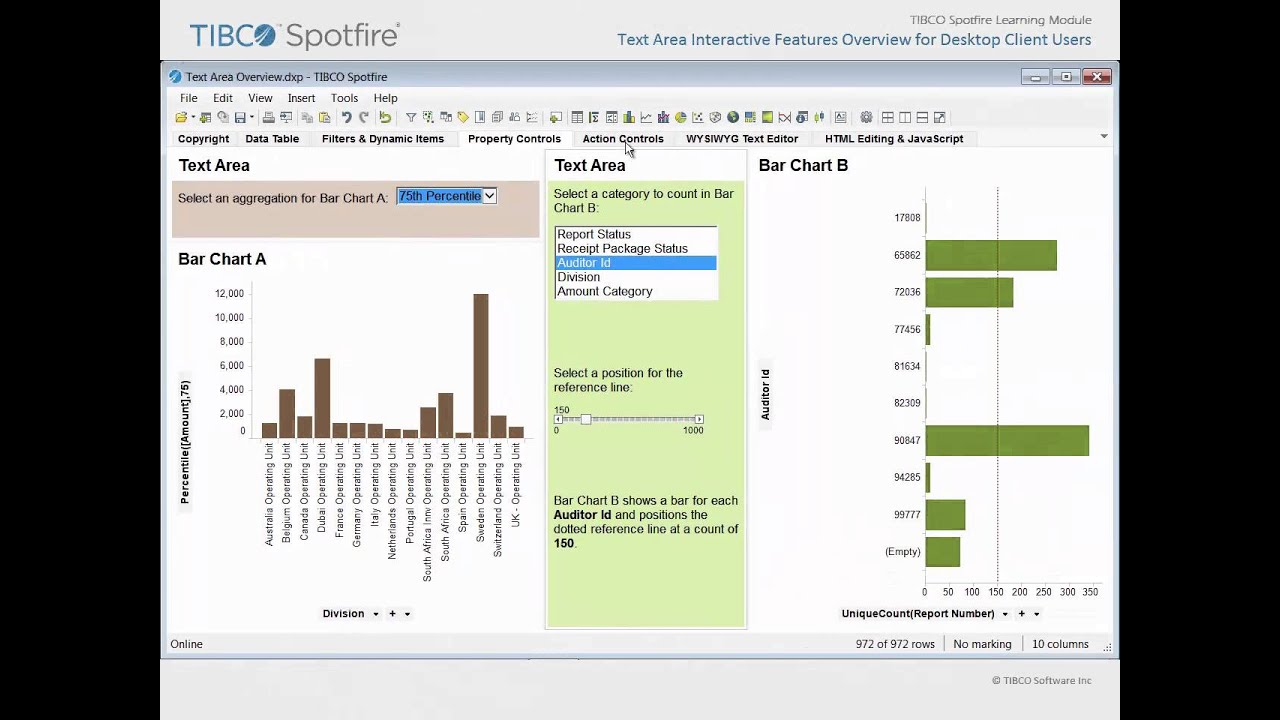
Task: Click '10 columns' in the status bar
Action: [x=1060, y=644]
